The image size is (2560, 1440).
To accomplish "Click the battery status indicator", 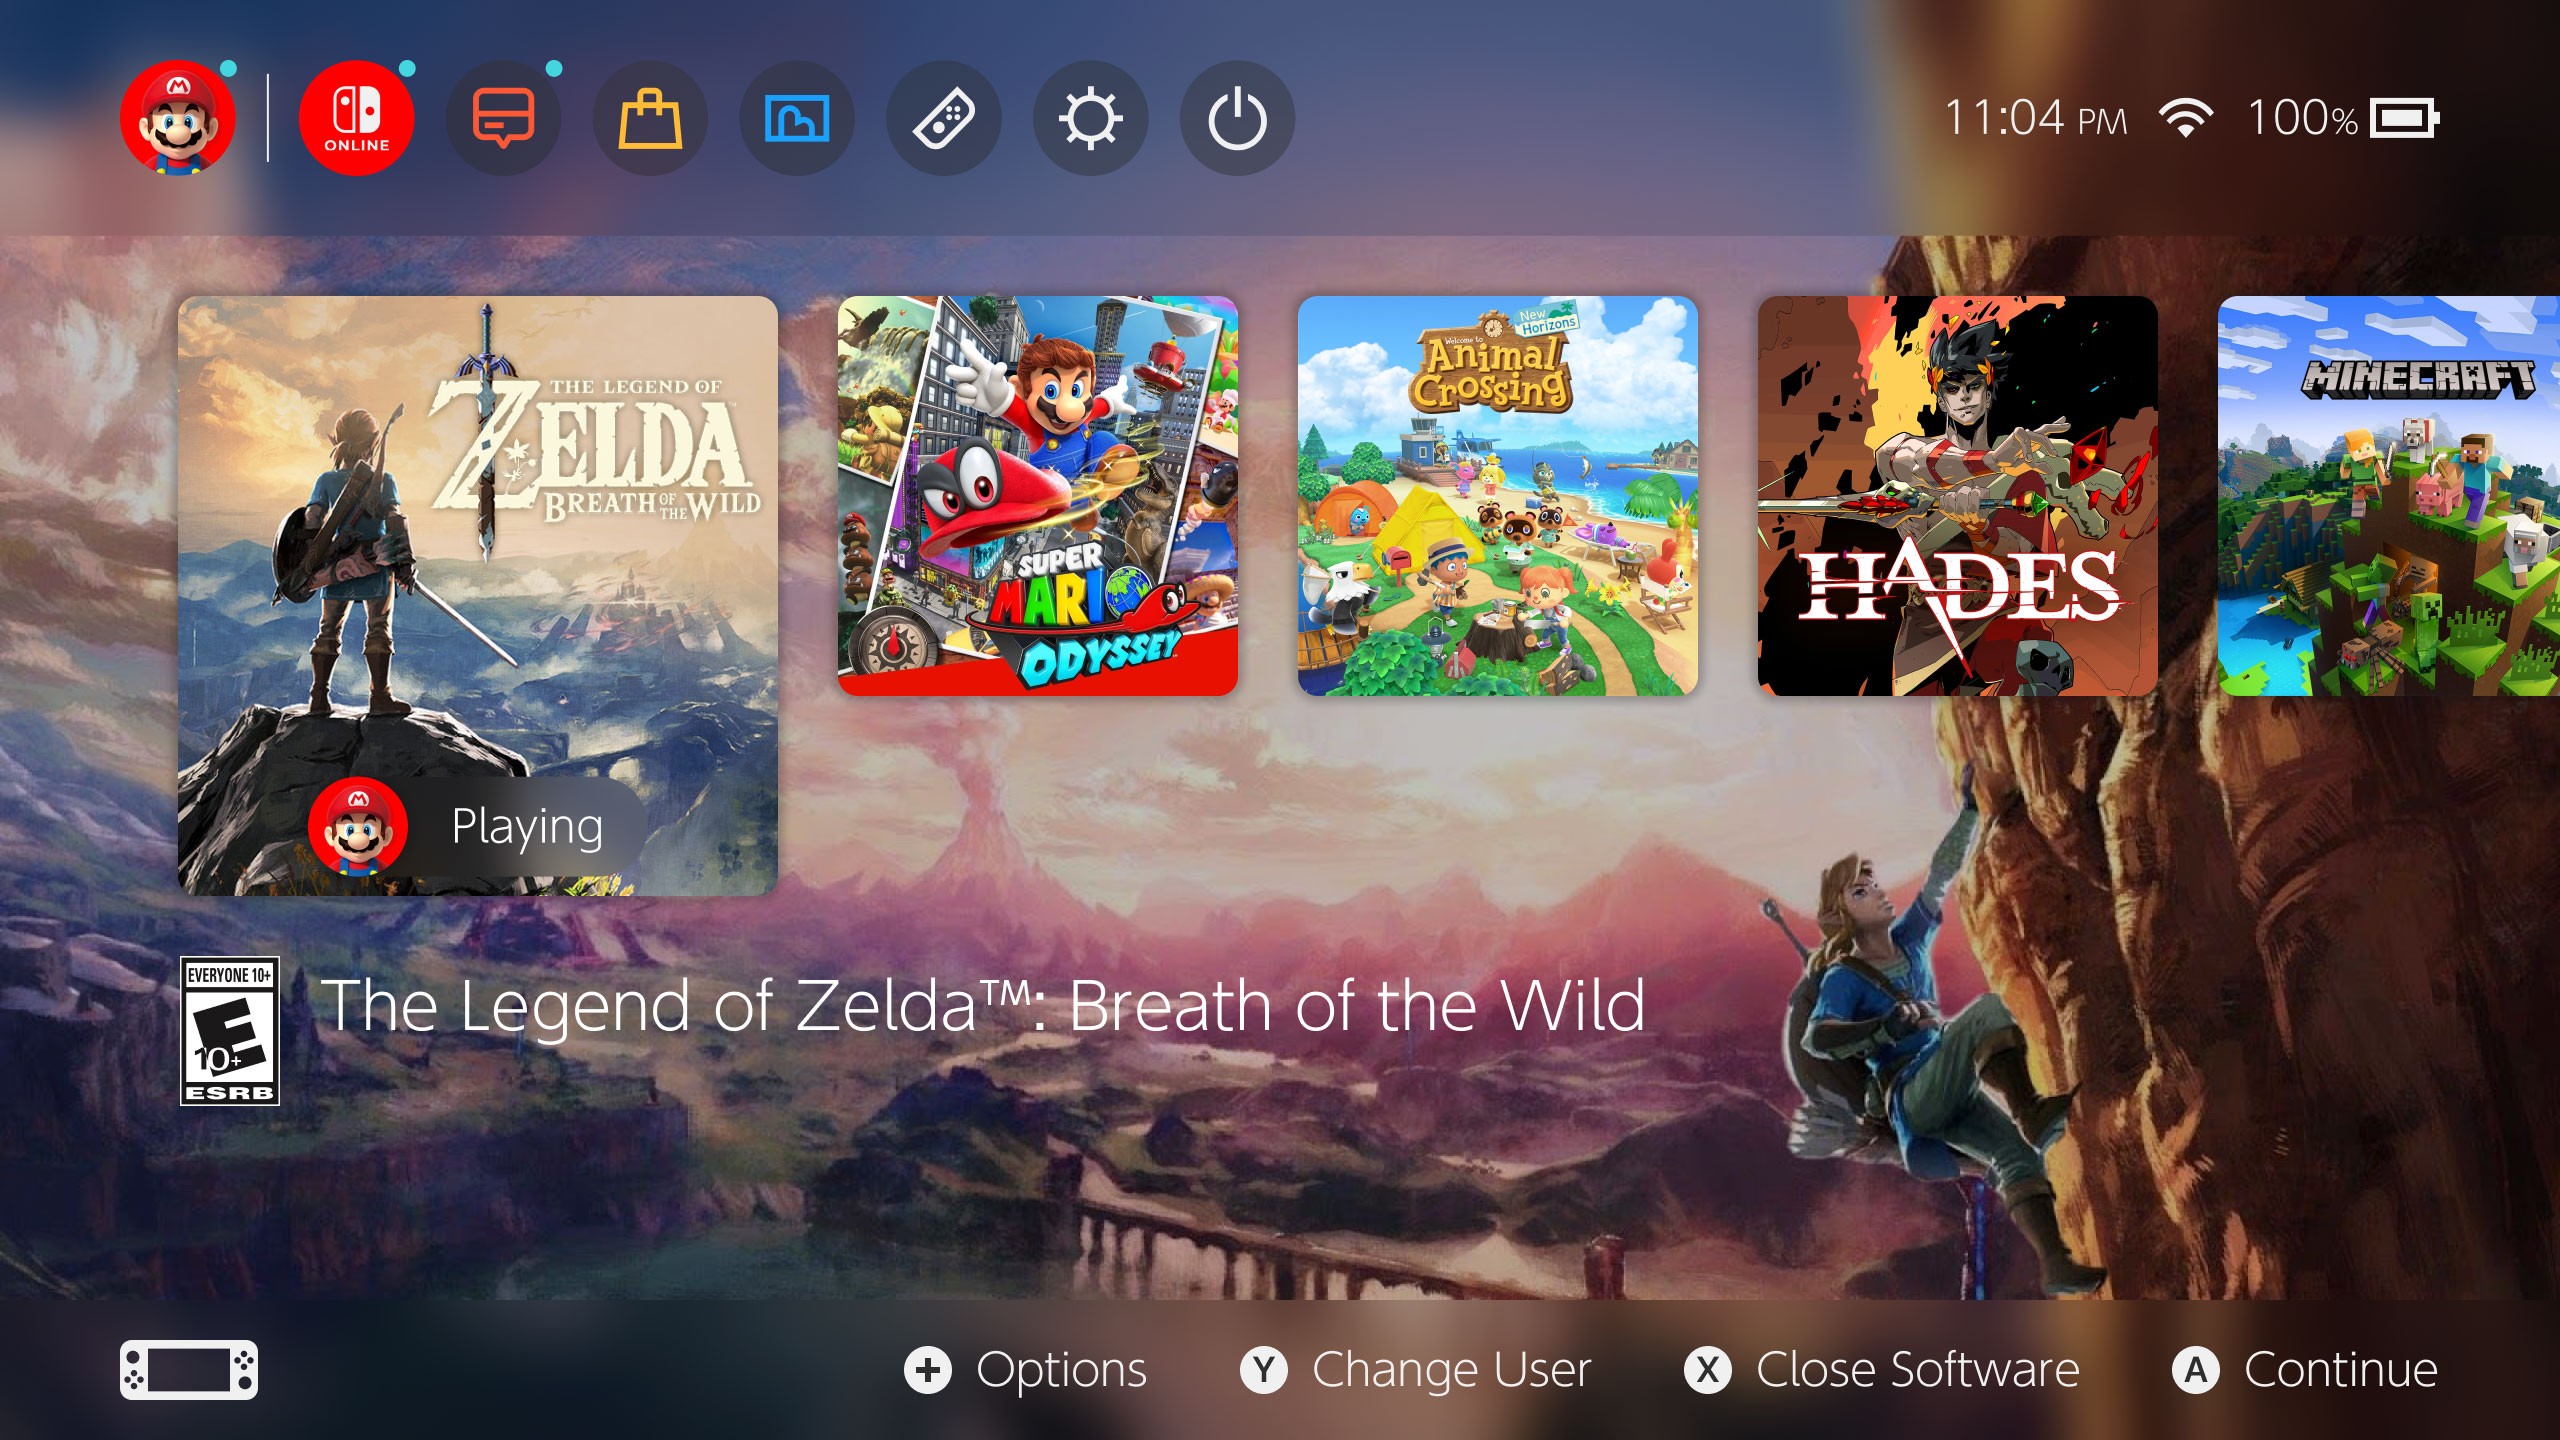I will click(2344, 118).
